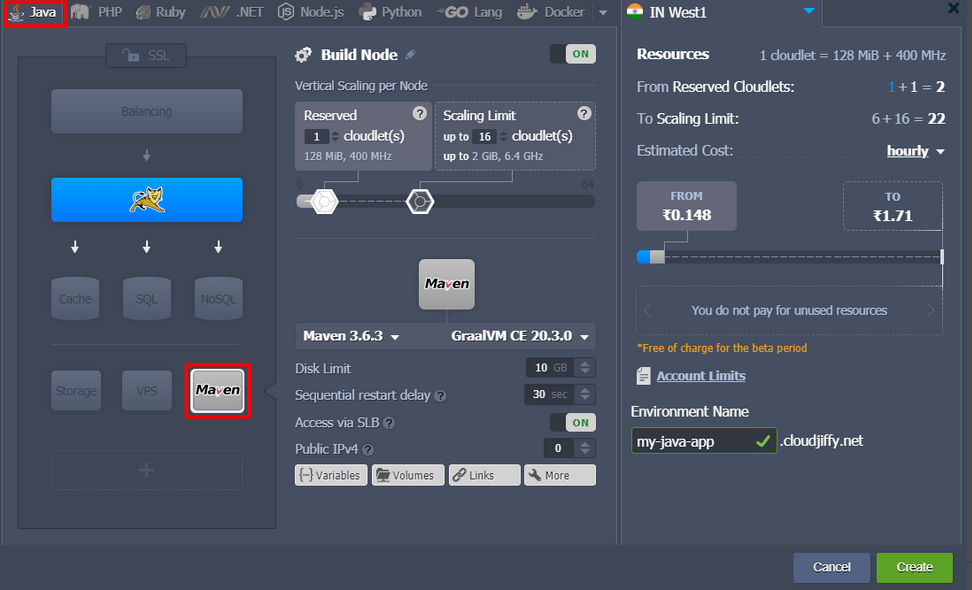Image resolution: width=972 pixels, height=590 pixels.
Task: Open the PHP language tab
Action: click(x=97, y=12)
